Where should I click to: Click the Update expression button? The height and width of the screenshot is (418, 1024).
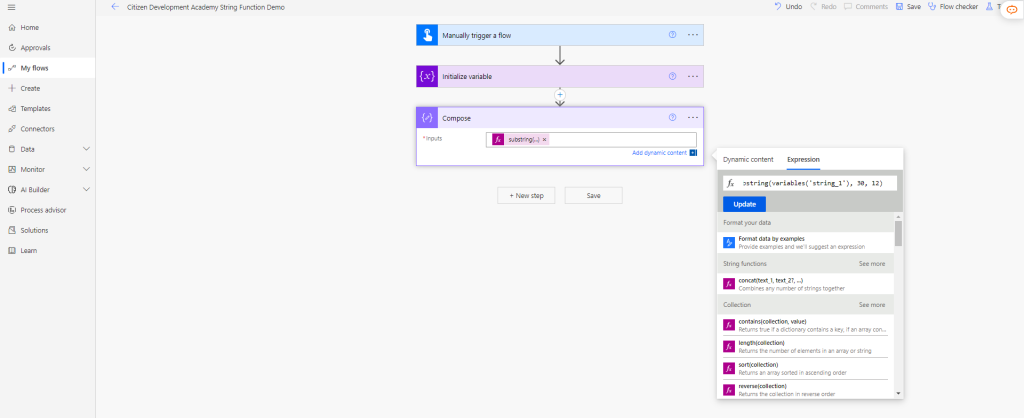coord(744,204)
